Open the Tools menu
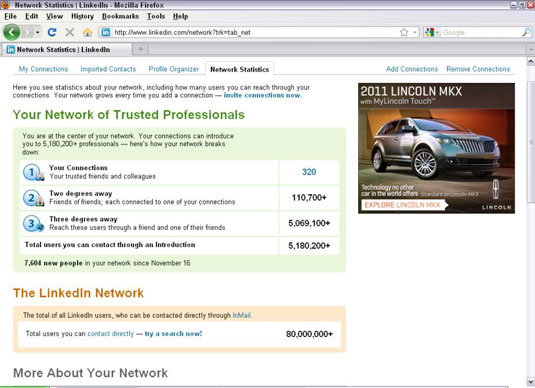The image size is (535, 388). (156, 16)
